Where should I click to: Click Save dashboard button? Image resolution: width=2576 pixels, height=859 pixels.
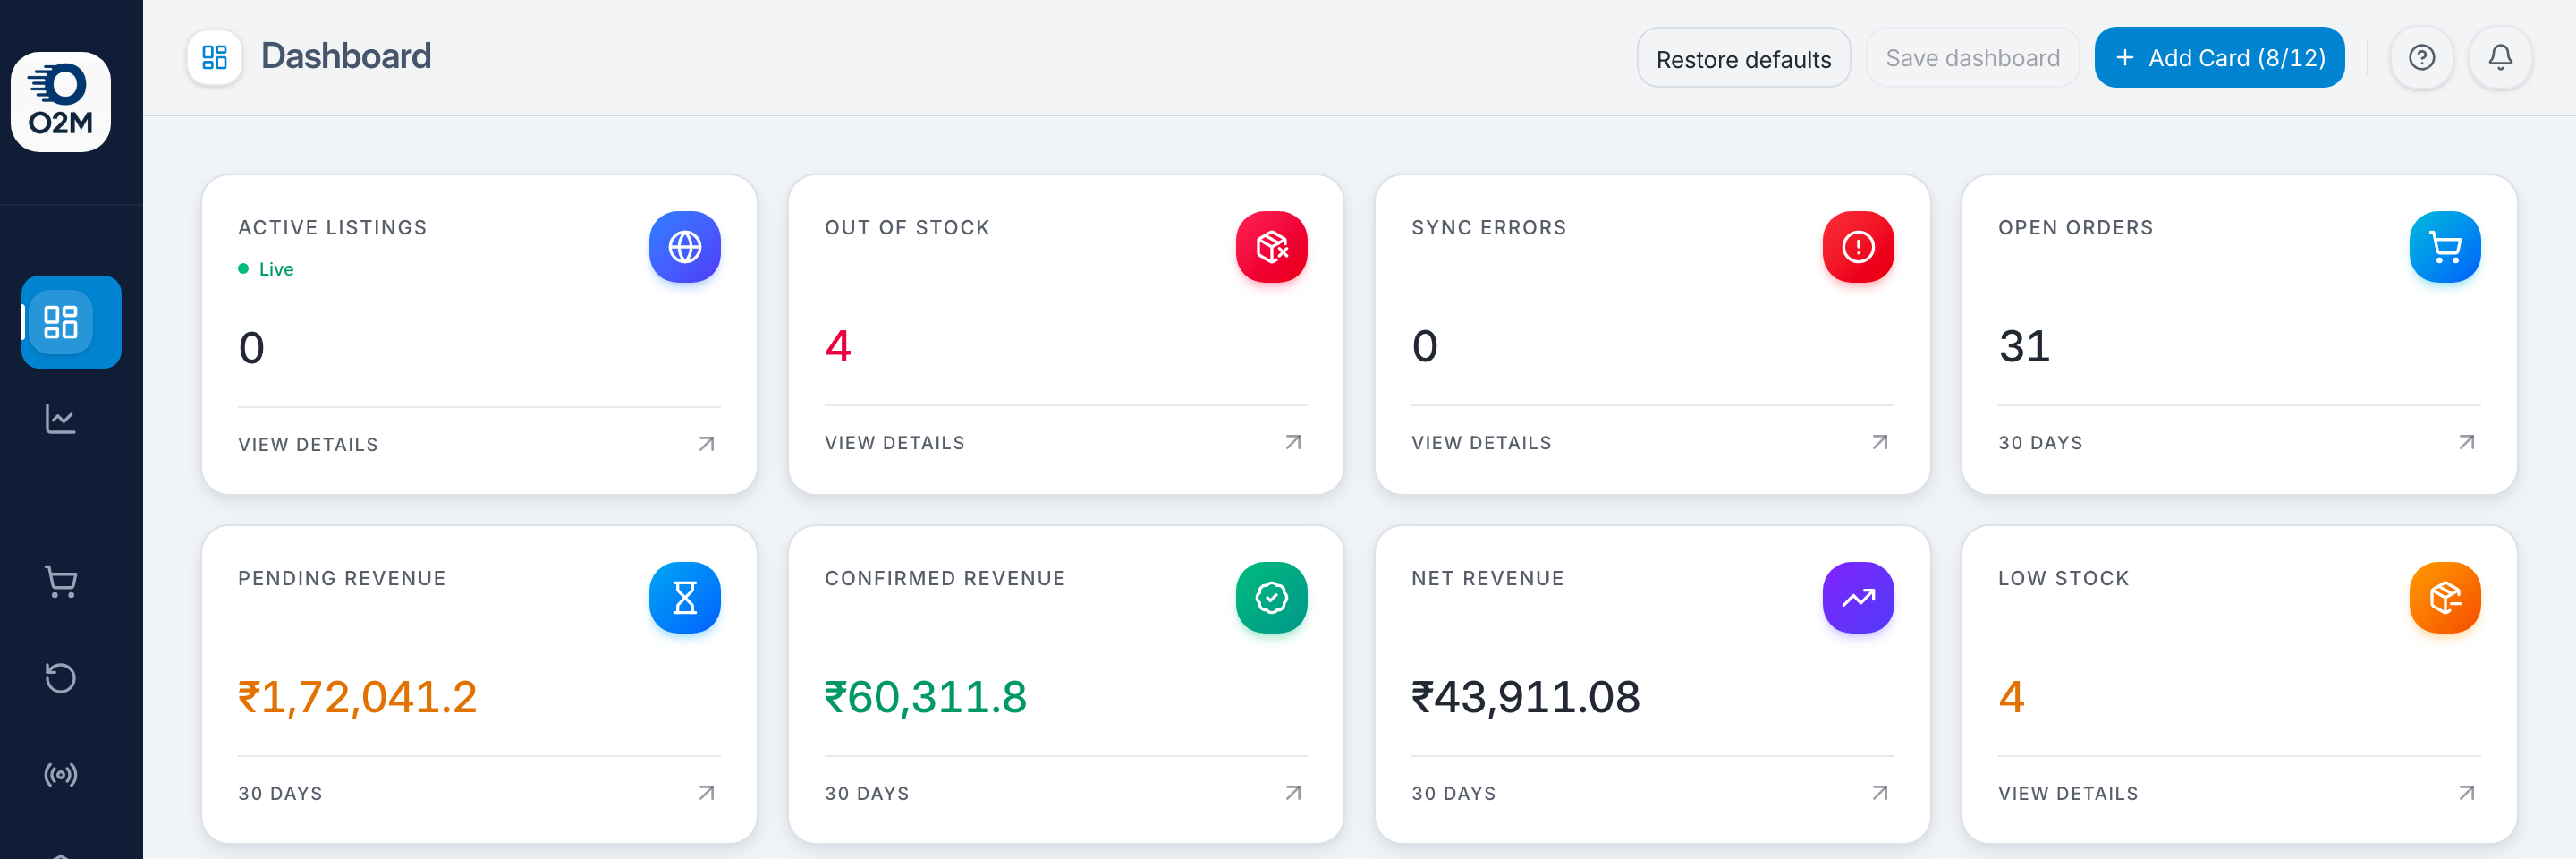click(1972, 58)
